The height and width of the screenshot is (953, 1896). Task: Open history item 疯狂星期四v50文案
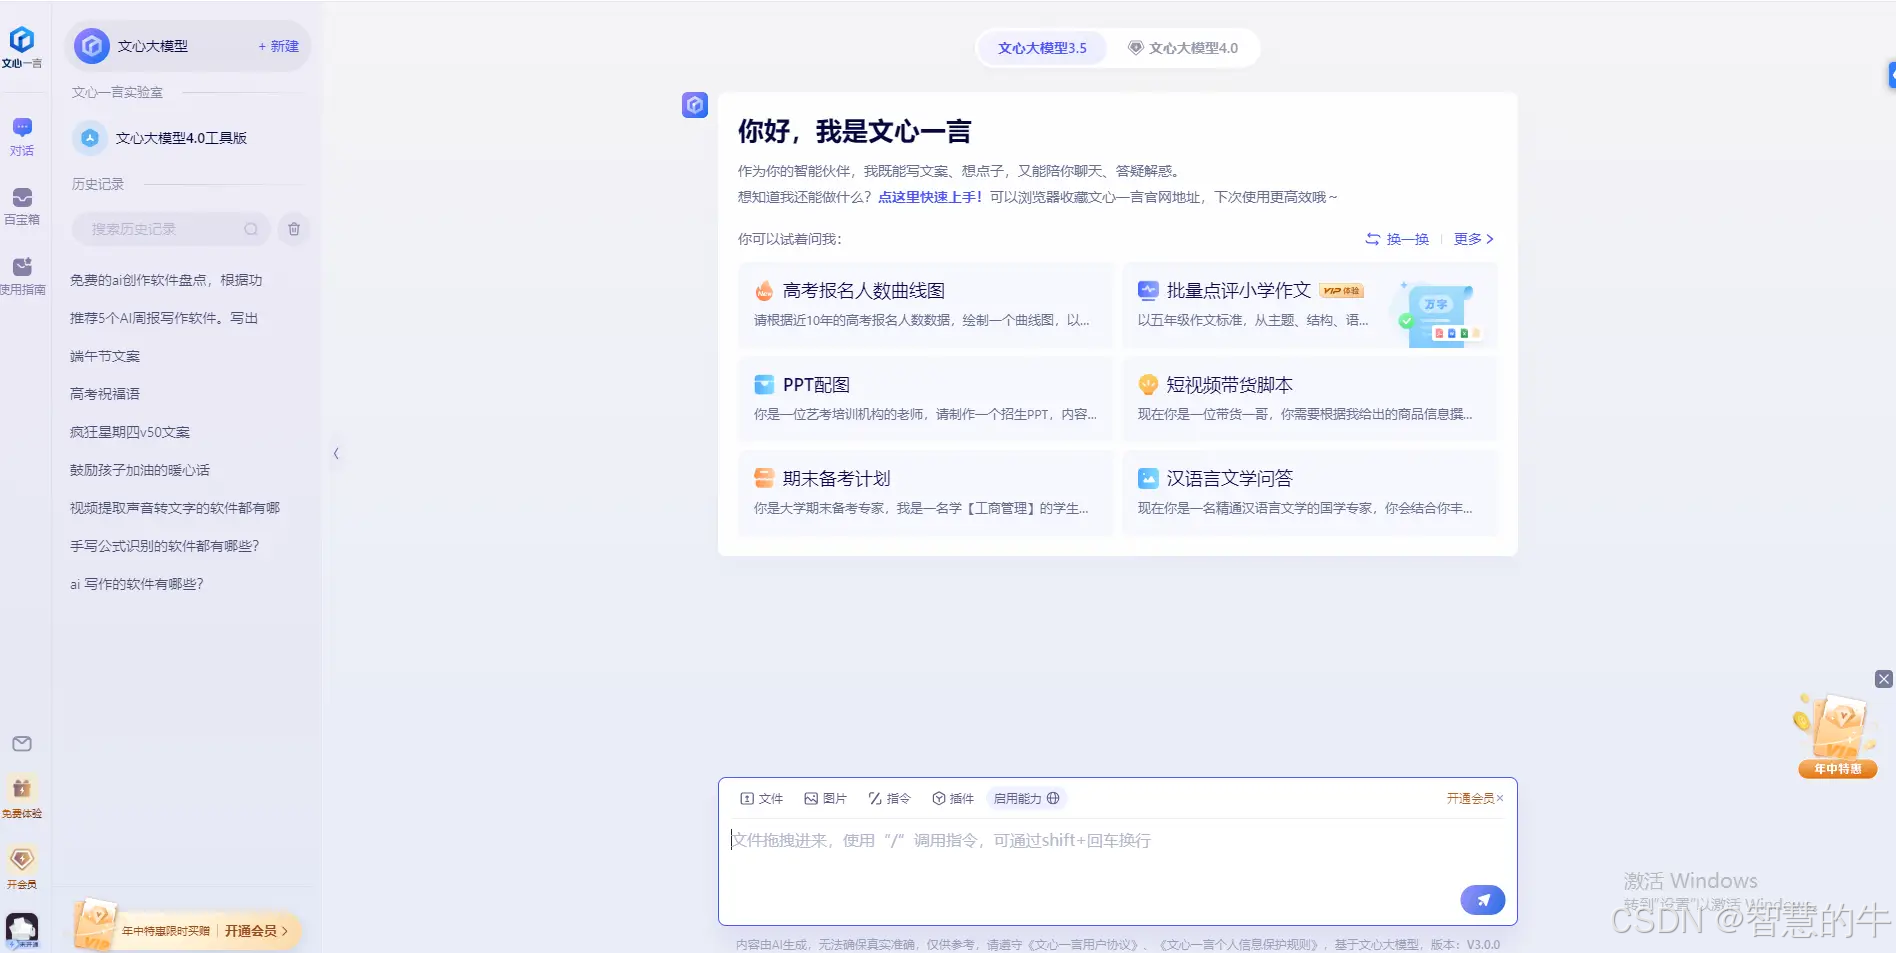point(130,432)
